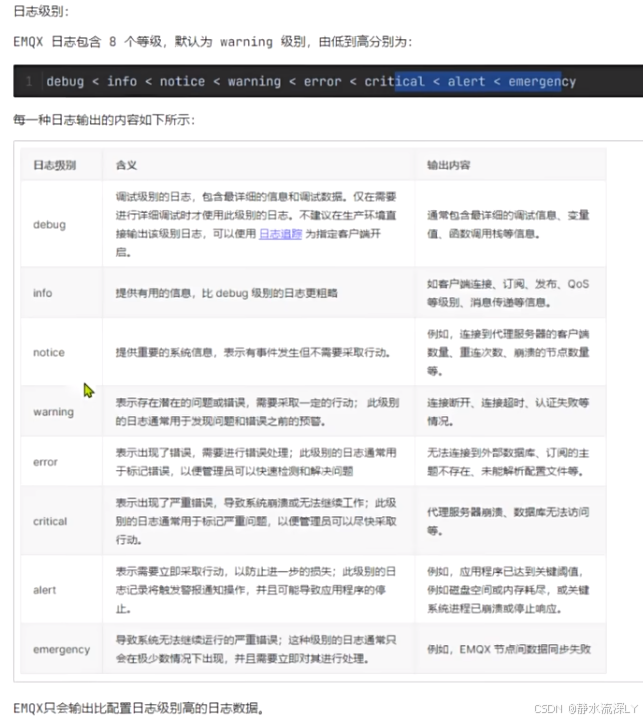Click the critical output 代理服务器崩溃
Viewport: 643px width, 720px height.
(x=465, y=512)
